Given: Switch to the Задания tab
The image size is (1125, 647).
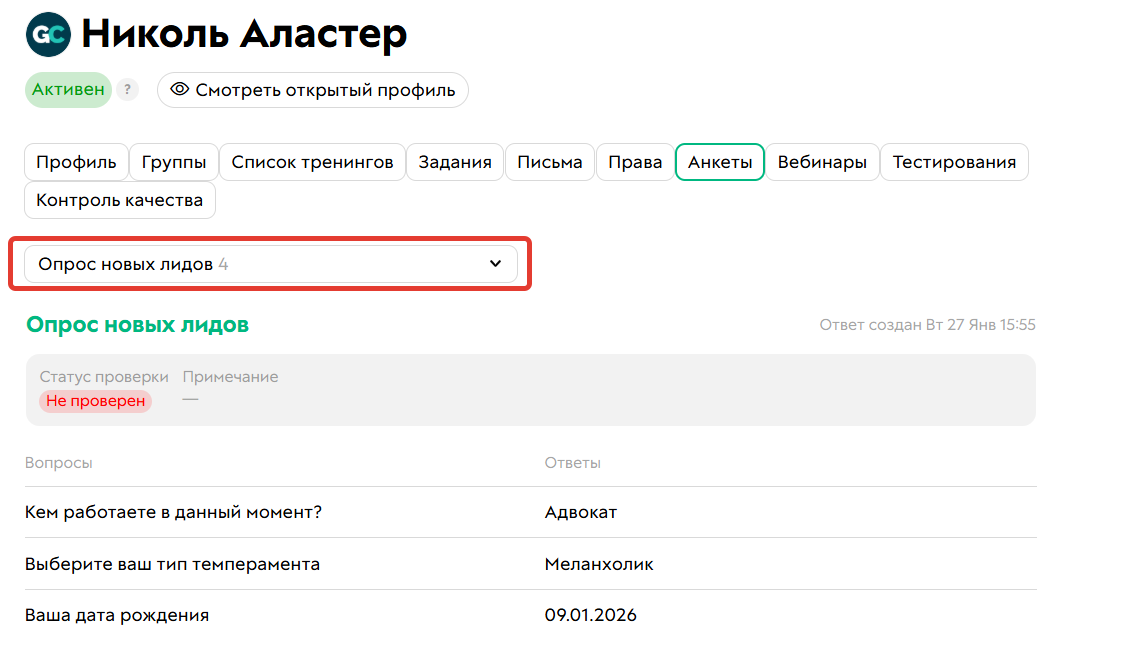Looking at the screenshot, I should coord(455,161).
